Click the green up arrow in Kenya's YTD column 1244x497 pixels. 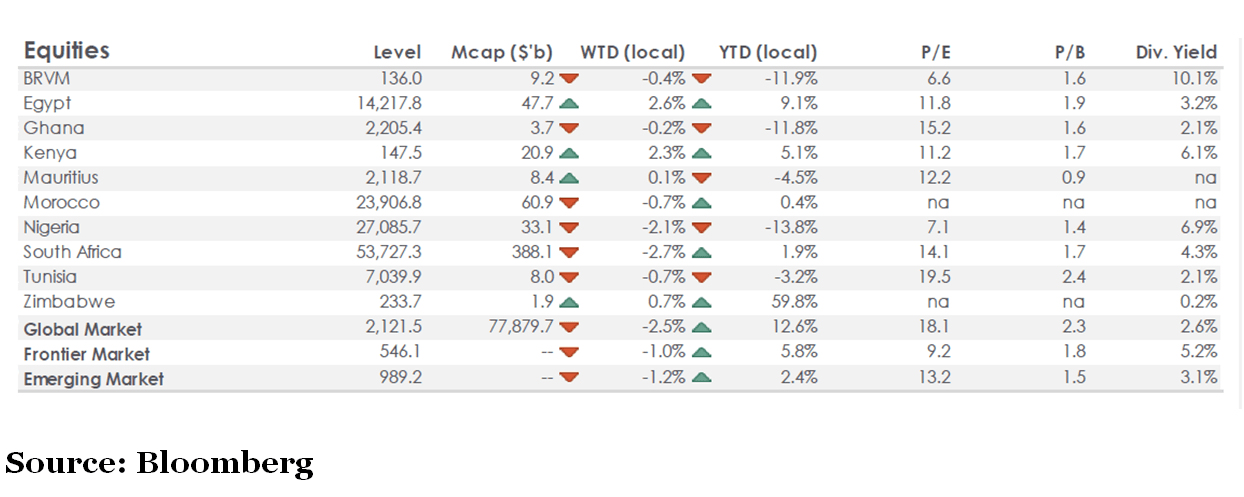[x=701, y=153]
